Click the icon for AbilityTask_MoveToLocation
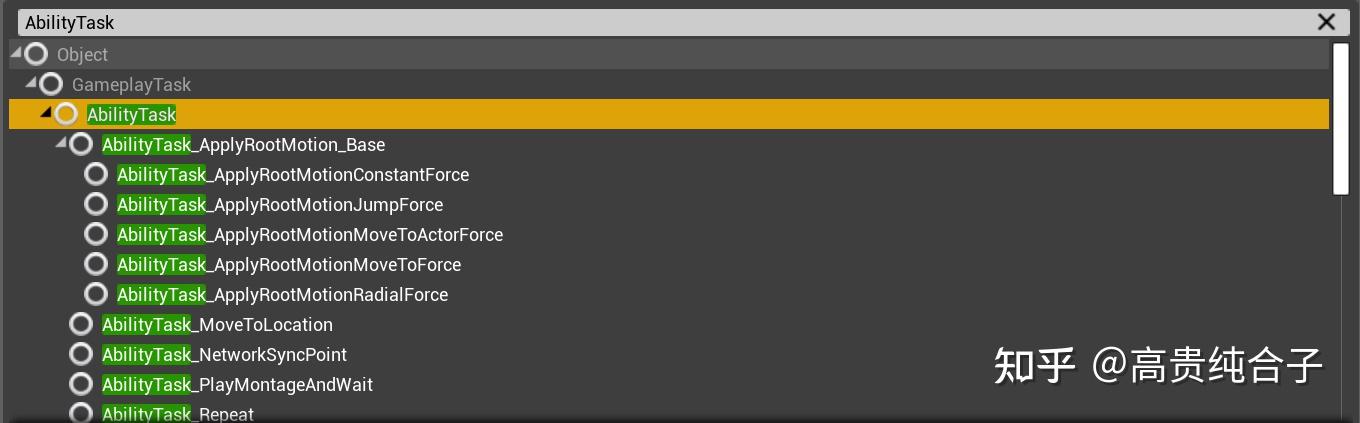The height and width of the screenshot is (423, 1360). (x=81, y=324)
